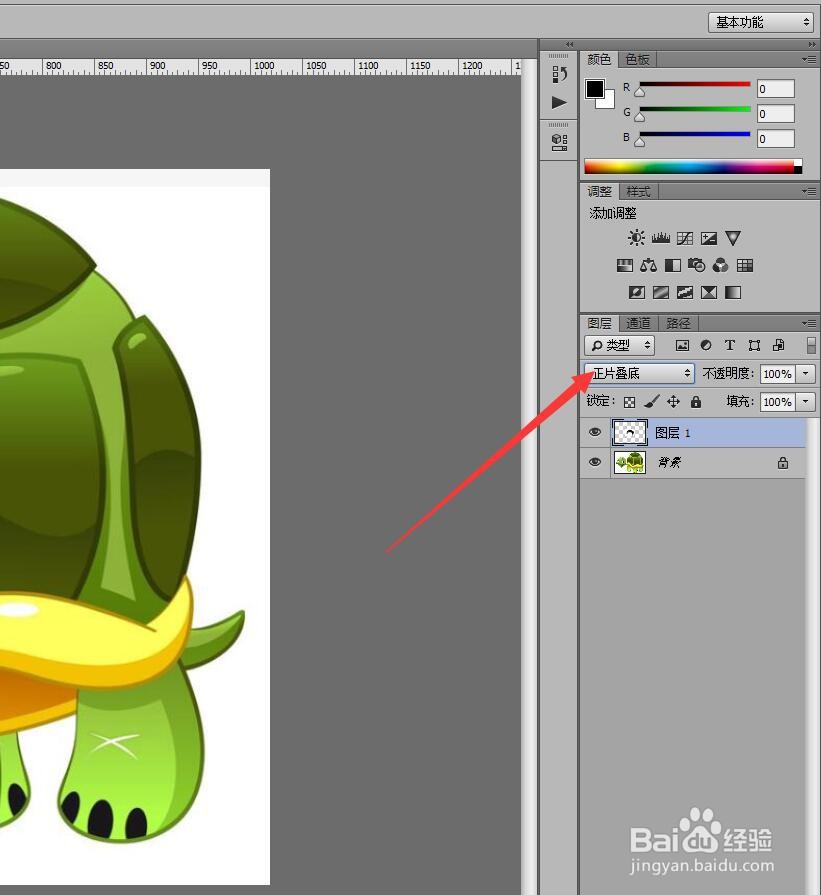821x895 pixels.
Task: Add a Levels adjustment
Action: point(661,238)
